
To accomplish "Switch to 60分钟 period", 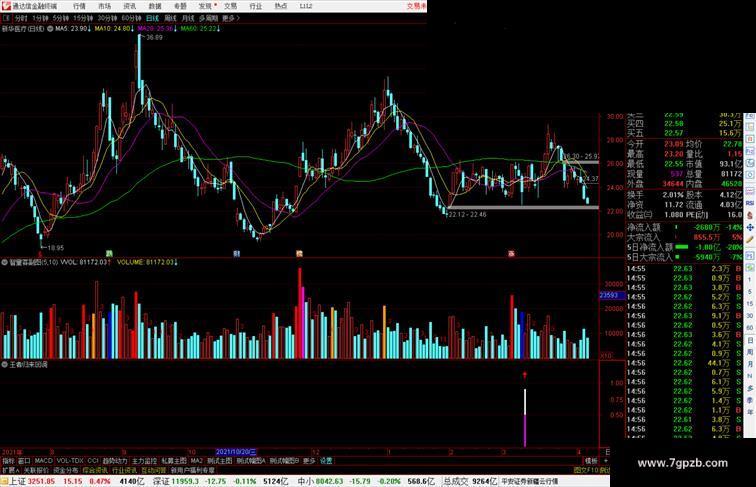I will tap(131, 18).
